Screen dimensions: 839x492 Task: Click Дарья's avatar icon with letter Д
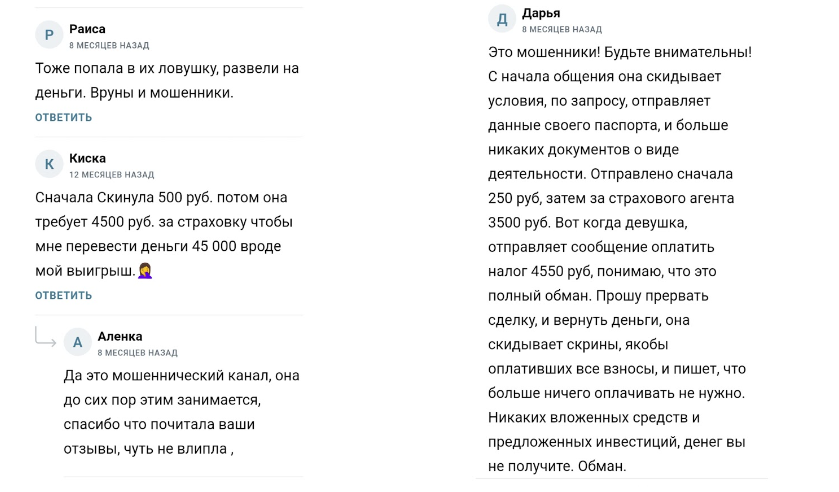(x=502, y=19)
